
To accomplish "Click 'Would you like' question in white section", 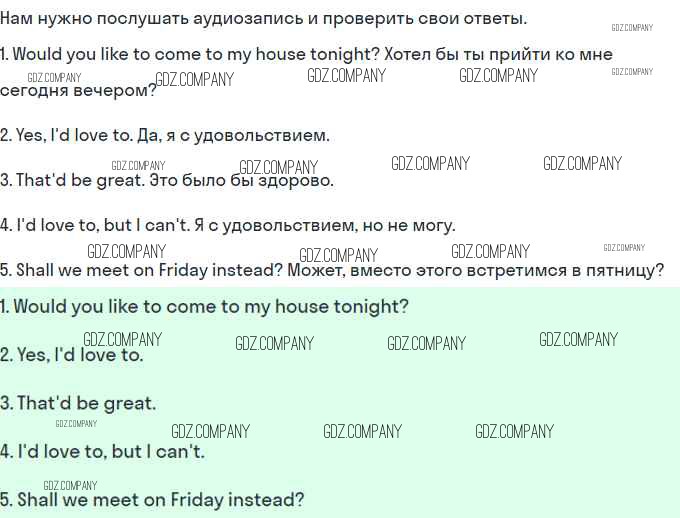I will (x=190, y=54).
